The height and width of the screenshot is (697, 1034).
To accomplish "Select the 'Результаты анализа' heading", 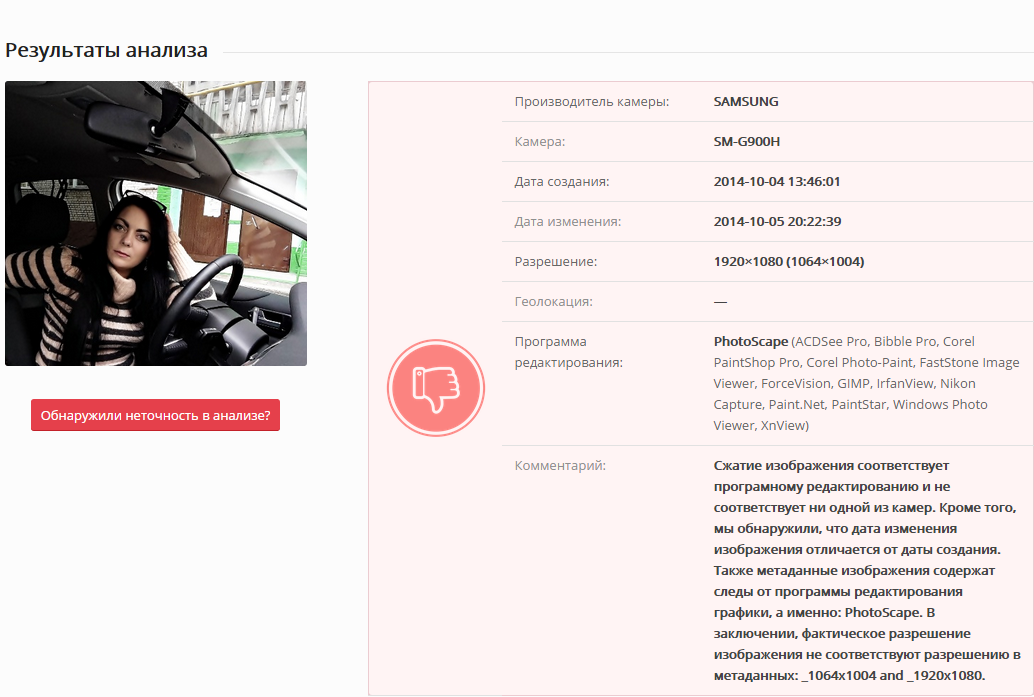I will tap(106, 50).
